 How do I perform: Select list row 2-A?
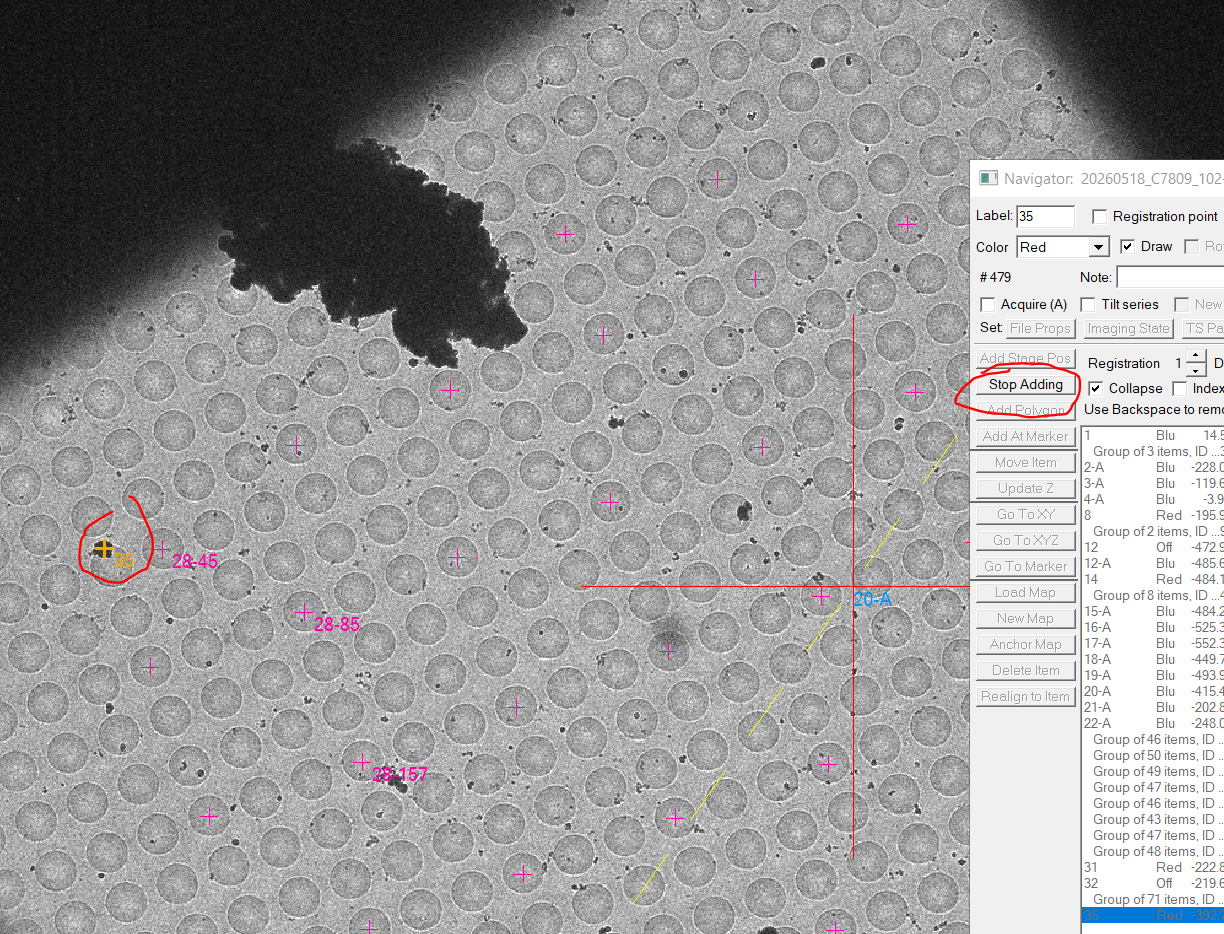1153,467
